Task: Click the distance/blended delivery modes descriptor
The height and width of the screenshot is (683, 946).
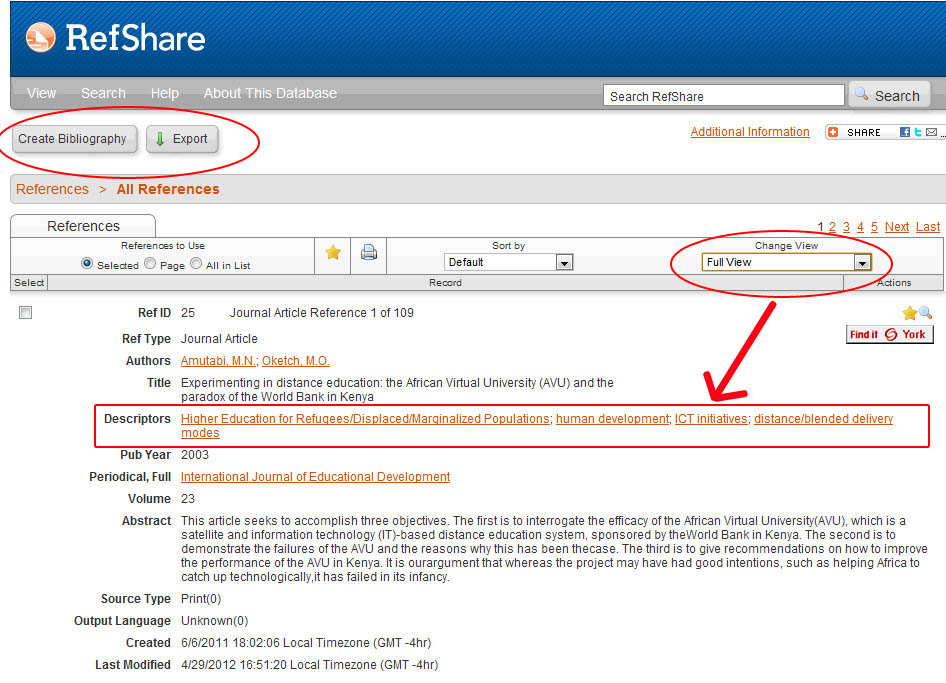Action: pyautogui.click(x=824, y=419)
